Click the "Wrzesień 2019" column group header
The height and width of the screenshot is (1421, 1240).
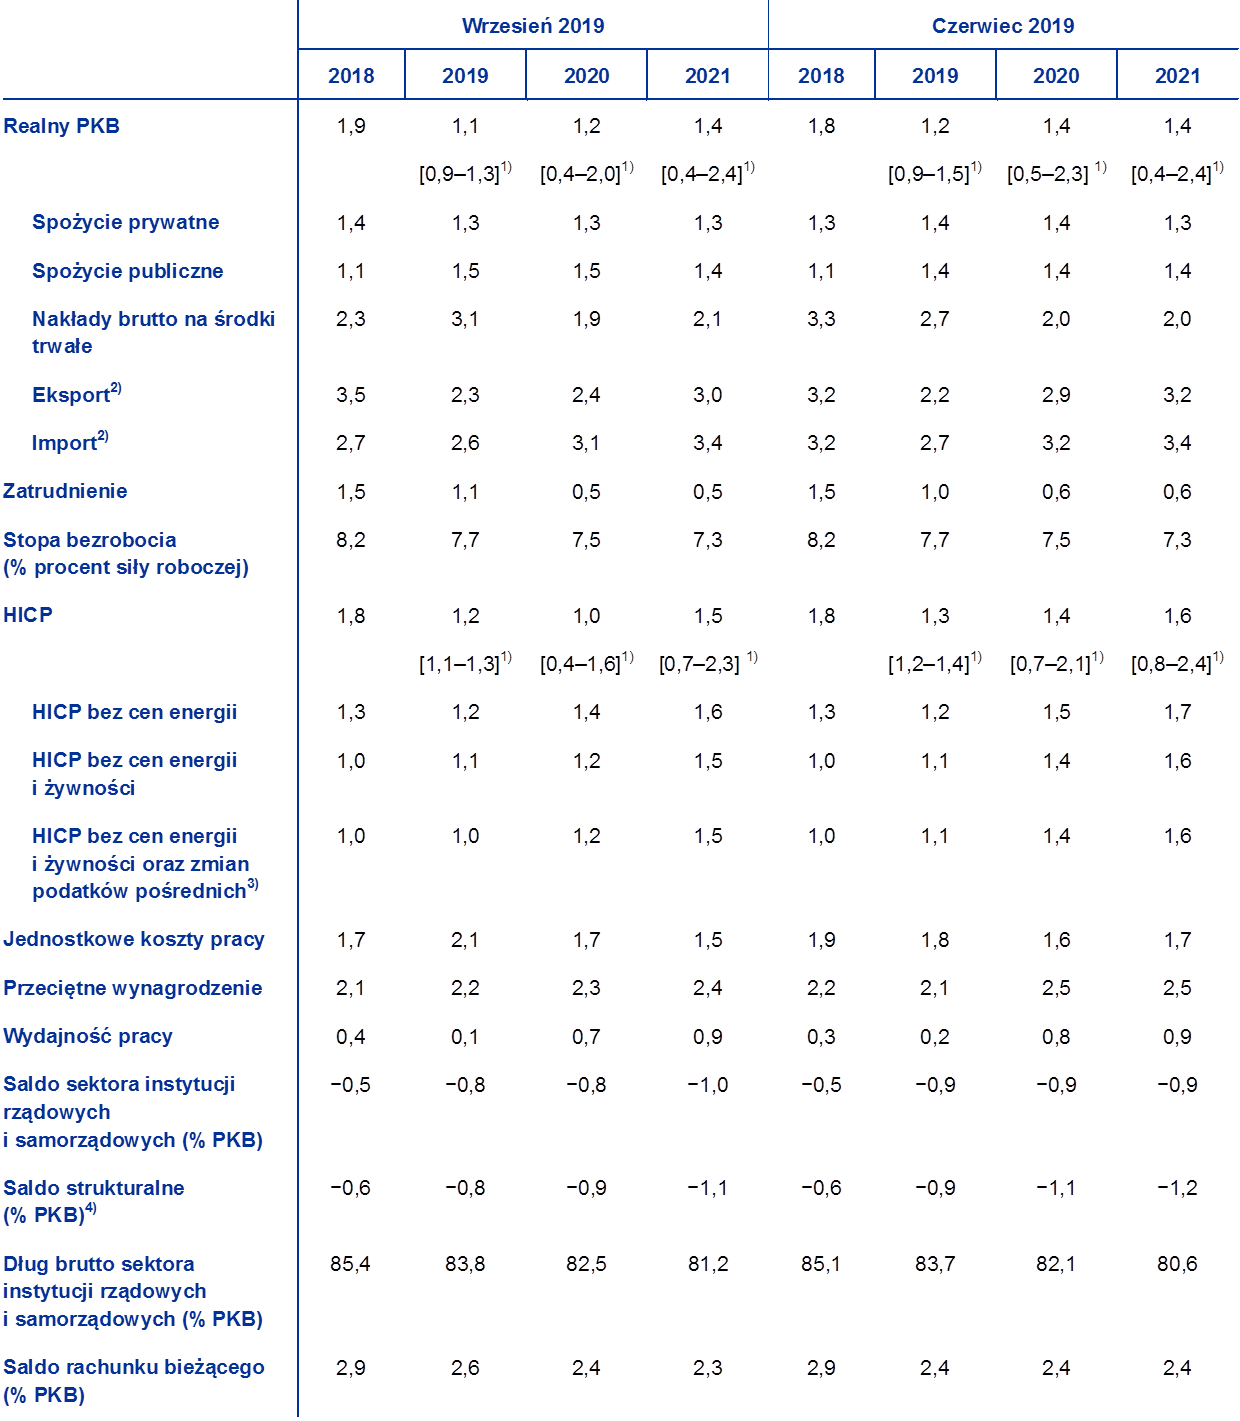(x=532, y=26)
